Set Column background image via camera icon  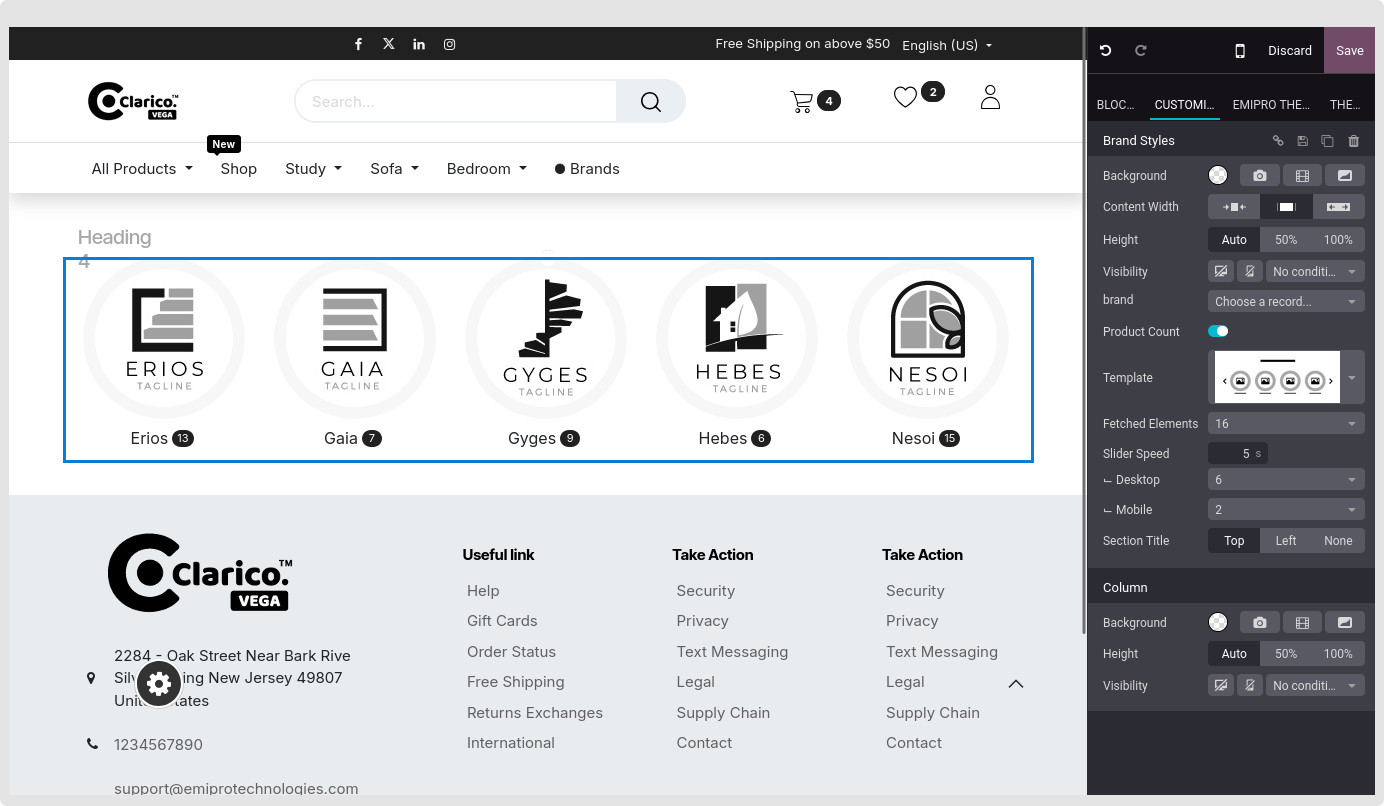coord(1260,623)
